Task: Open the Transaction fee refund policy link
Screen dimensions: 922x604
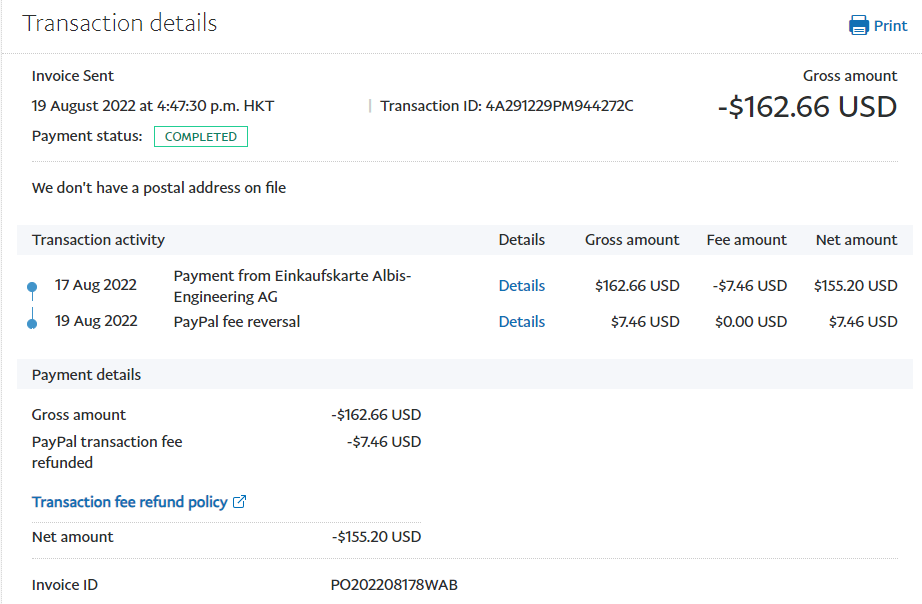Action: pos(130,502)
